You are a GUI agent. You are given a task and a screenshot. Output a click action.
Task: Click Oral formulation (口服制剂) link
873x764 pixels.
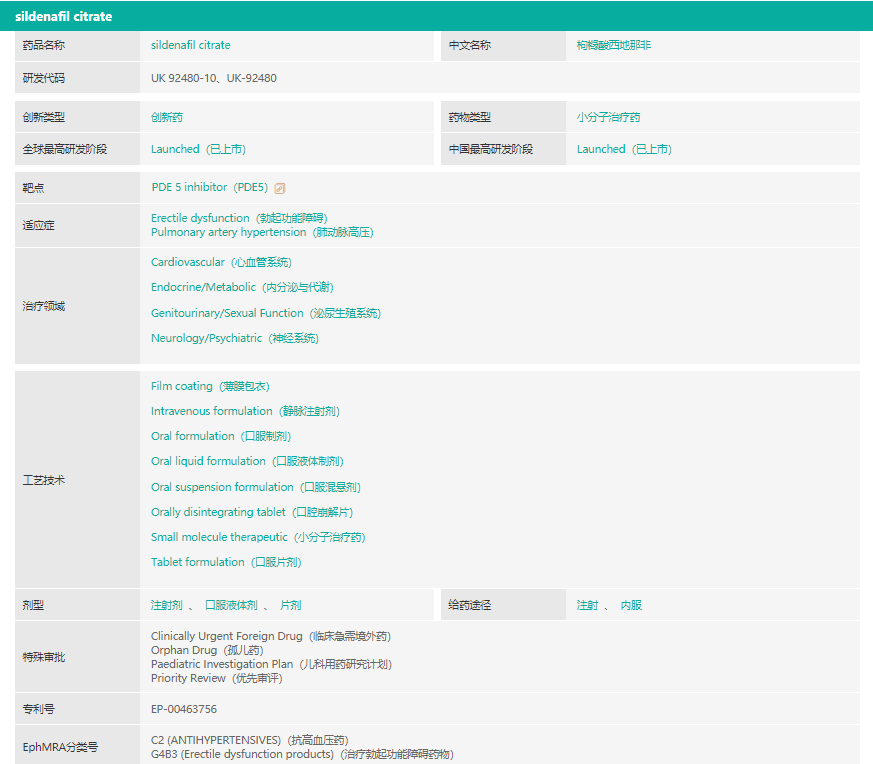(221, 436)
